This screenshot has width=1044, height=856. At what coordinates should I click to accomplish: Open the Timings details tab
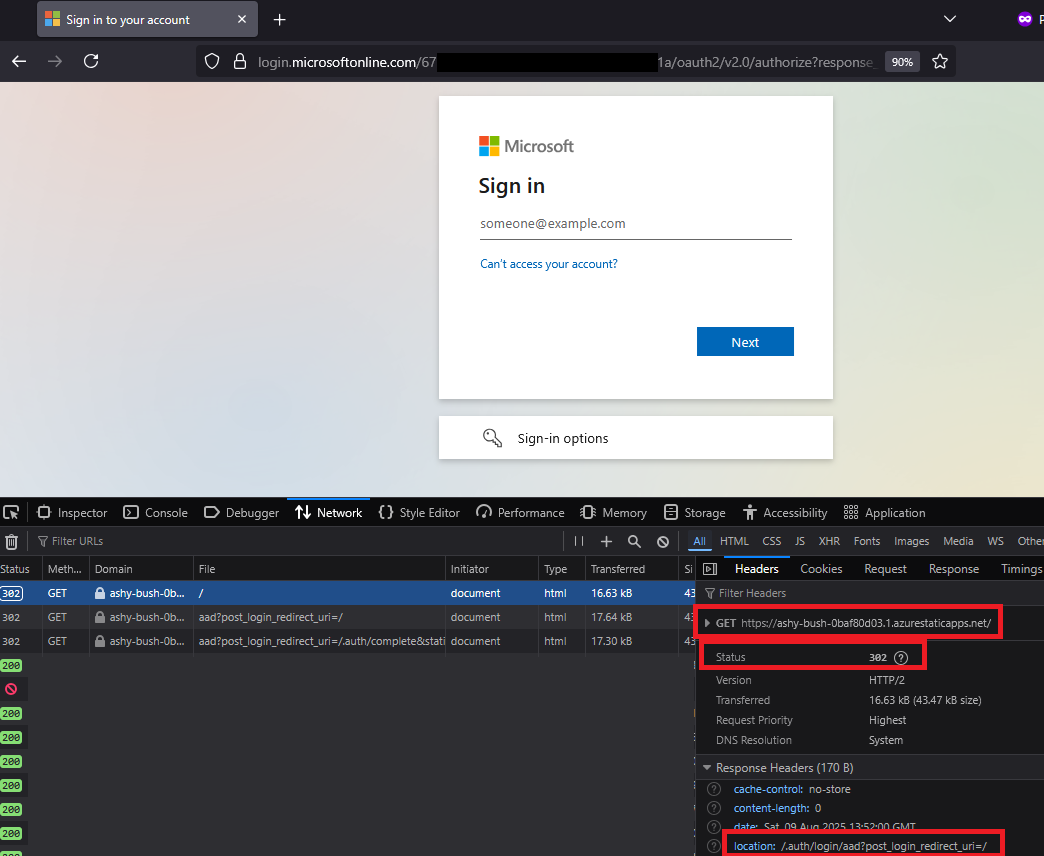(x=1021, y=569)
